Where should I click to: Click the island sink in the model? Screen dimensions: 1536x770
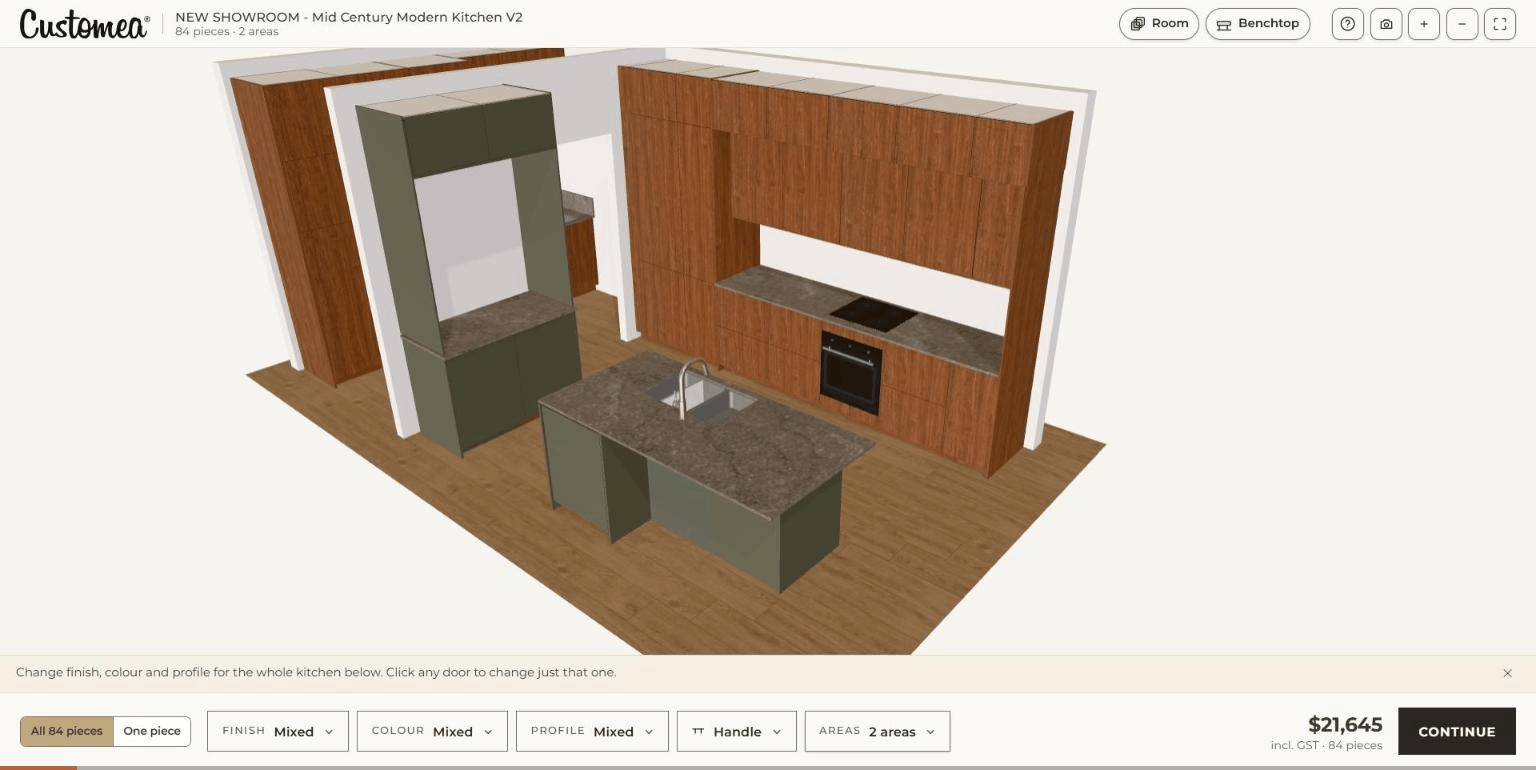[702, 397]
